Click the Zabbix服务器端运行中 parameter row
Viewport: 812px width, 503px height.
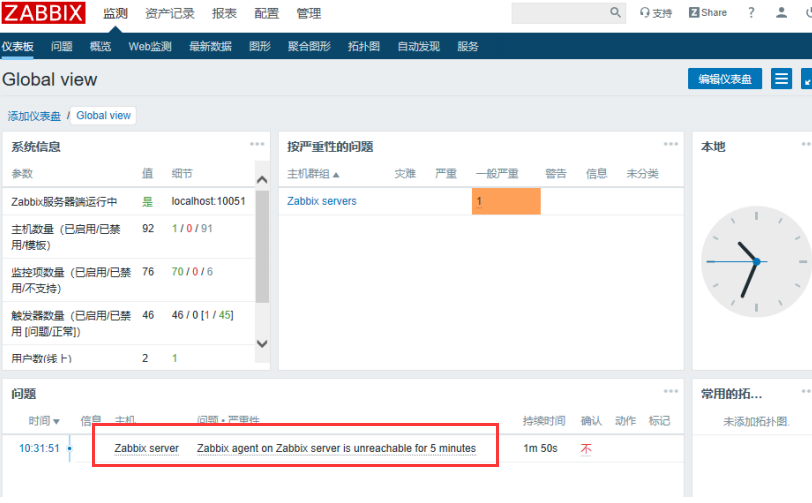[x=128, y=202]
